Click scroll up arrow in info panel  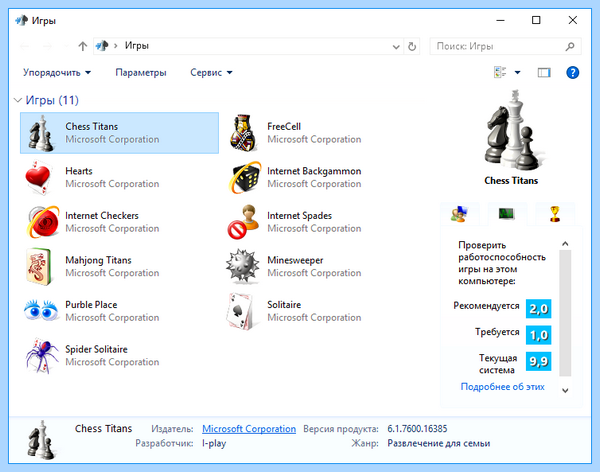[x=565, y=244]
